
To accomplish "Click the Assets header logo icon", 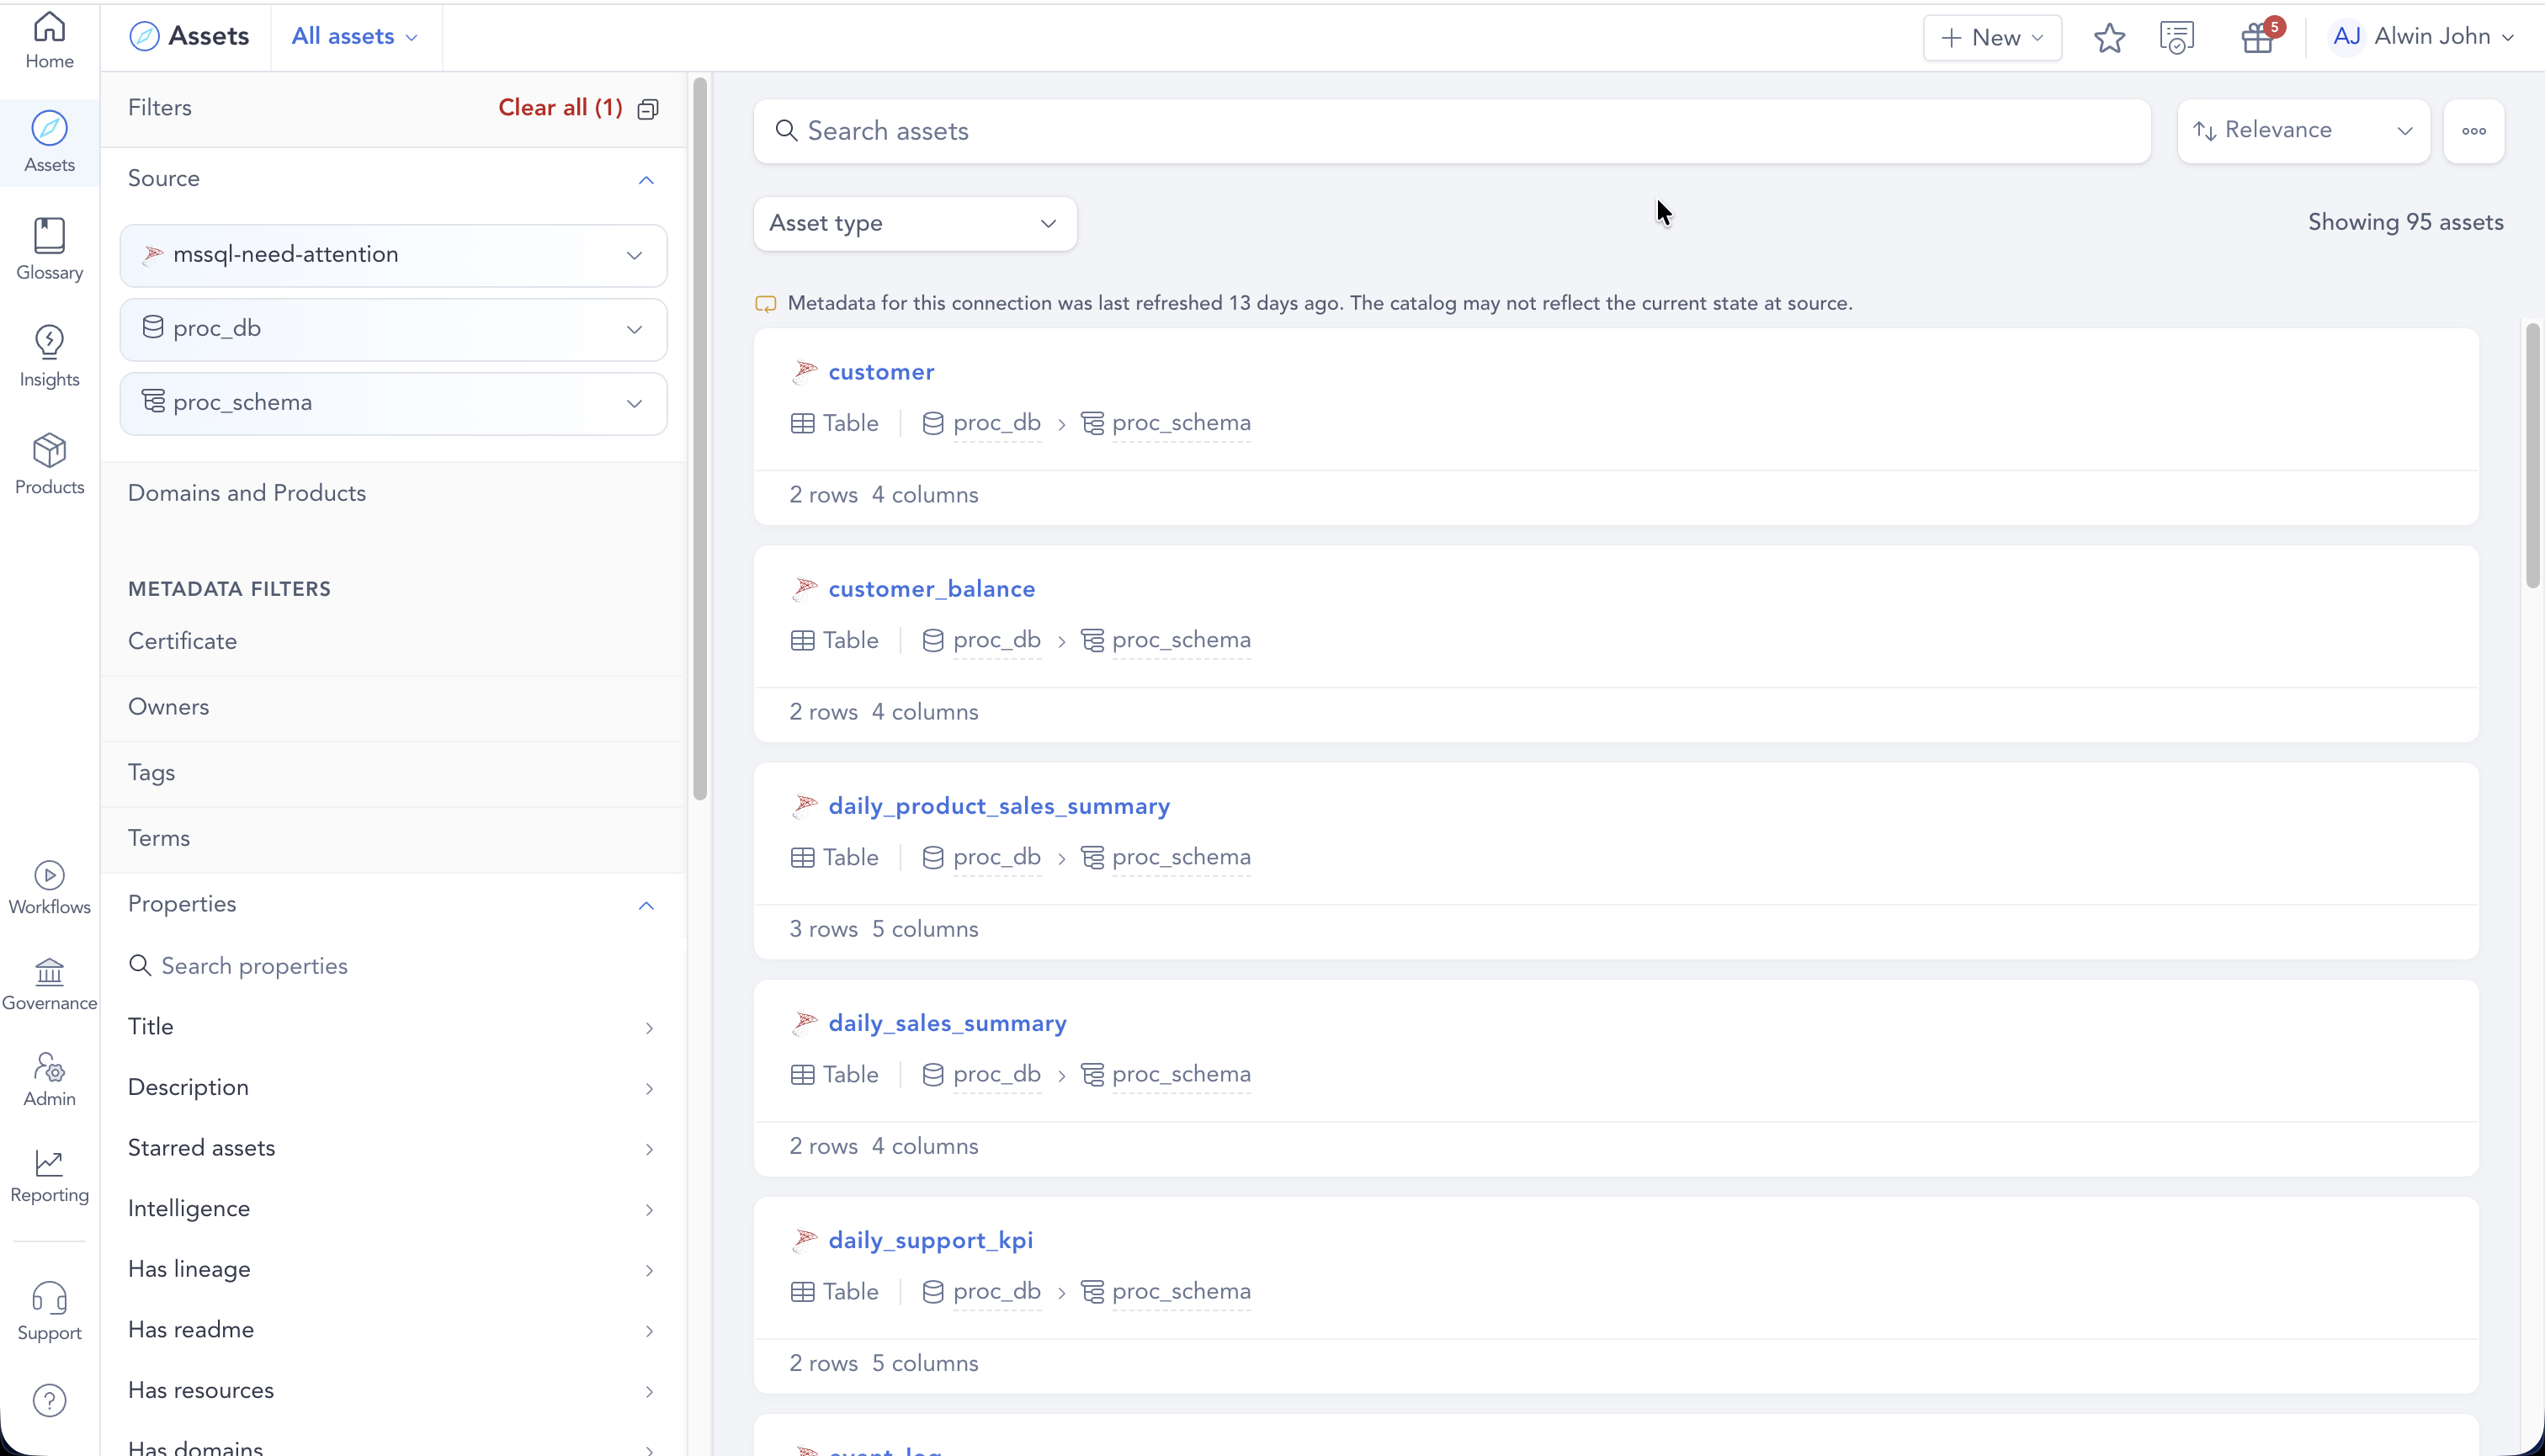I will coord(144,36).
